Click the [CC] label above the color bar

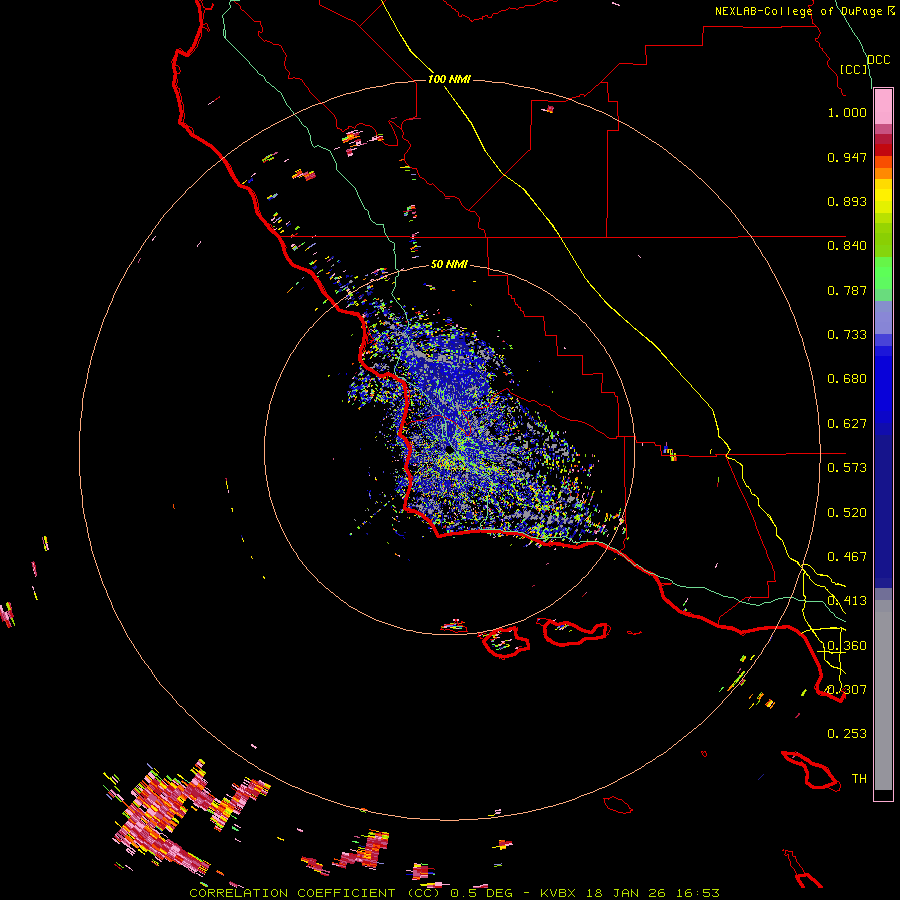[854, 69]
